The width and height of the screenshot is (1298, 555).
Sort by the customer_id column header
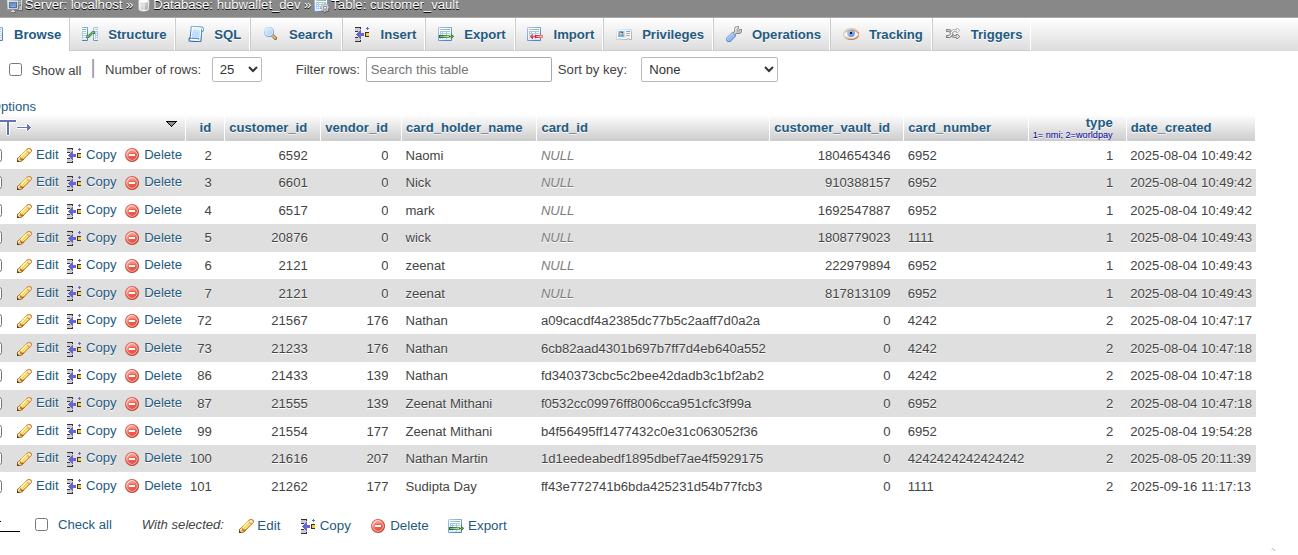point(268,128)
